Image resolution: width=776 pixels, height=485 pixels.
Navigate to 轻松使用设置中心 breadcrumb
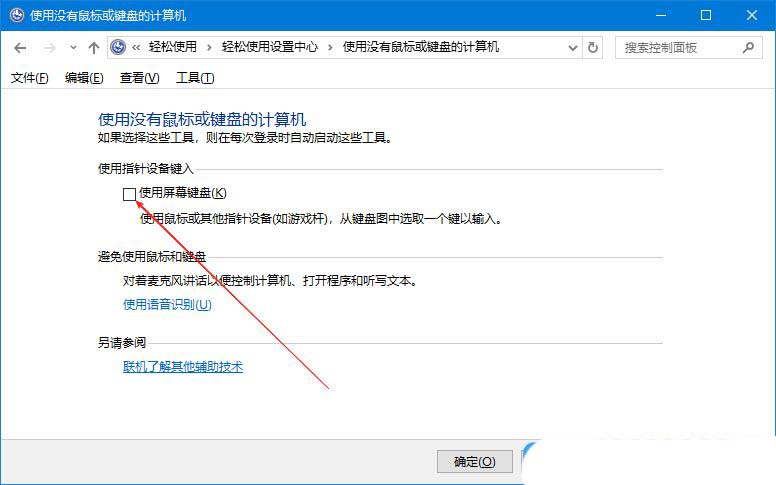click(x=270, y=48)
